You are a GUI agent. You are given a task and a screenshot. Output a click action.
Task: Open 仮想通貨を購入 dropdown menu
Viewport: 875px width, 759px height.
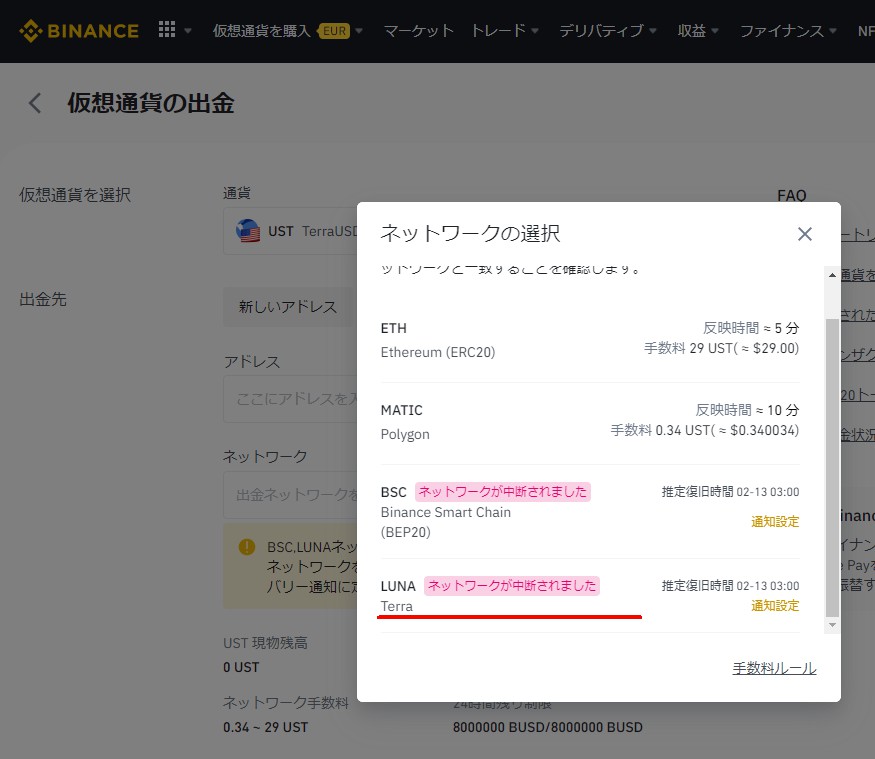click(287, 31)
